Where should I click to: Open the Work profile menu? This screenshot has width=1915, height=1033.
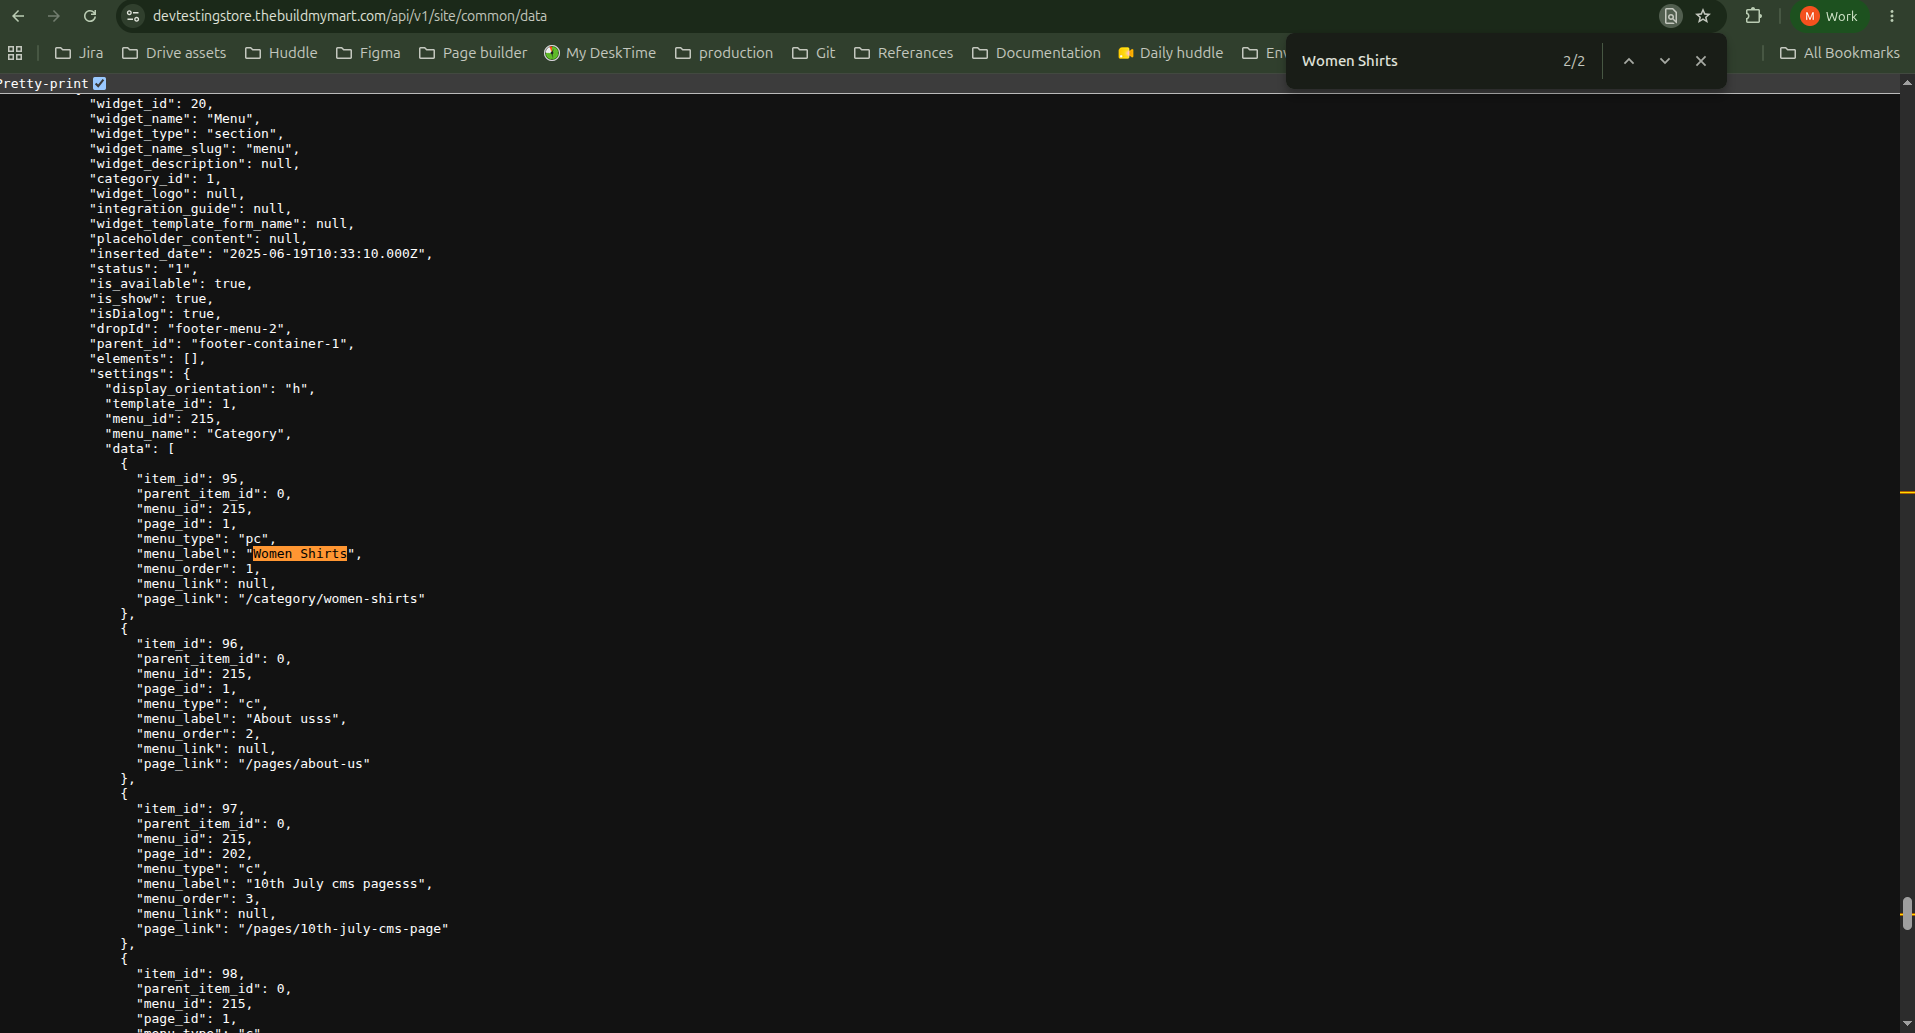coord(1829,16)
